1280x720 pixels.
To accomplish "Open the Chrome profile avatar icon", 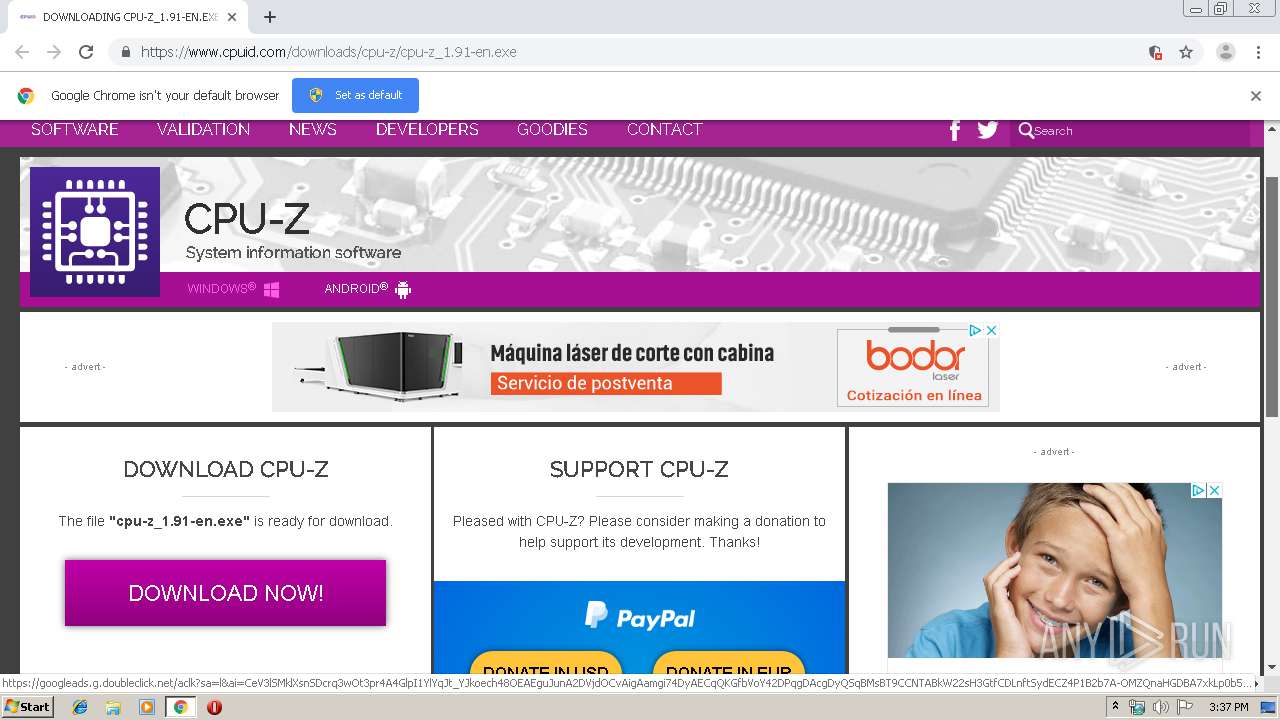I will pos(1225,52).
